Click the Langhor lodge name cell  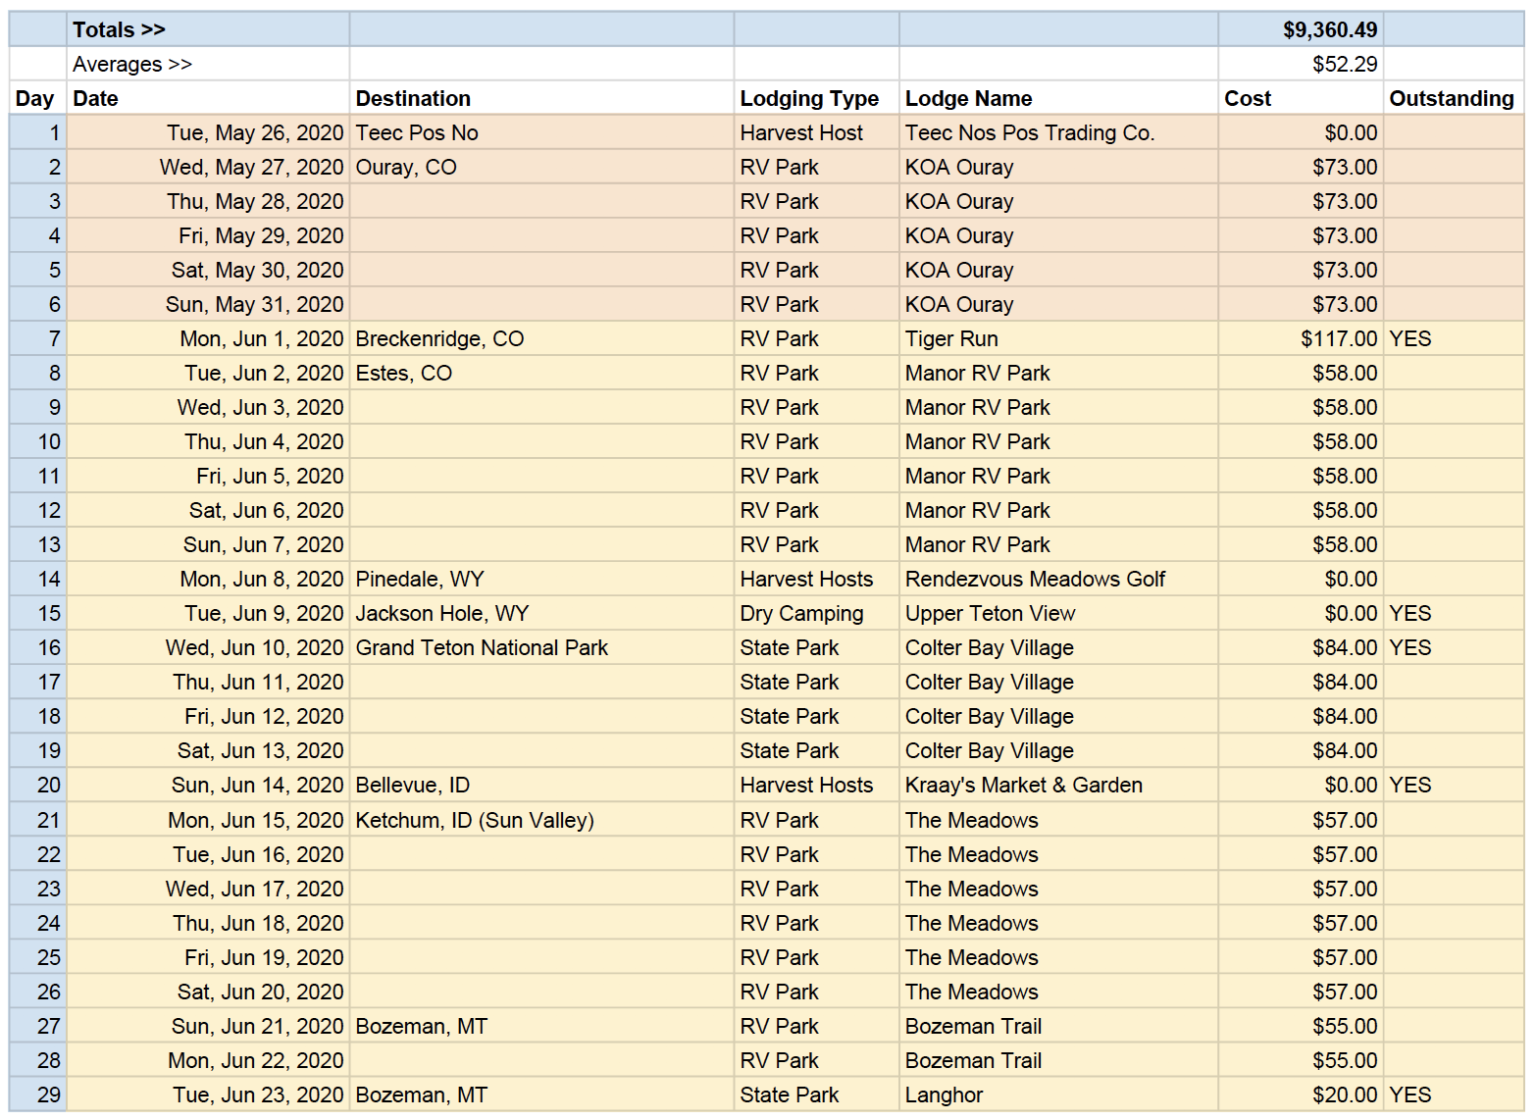click(943, 1095)
